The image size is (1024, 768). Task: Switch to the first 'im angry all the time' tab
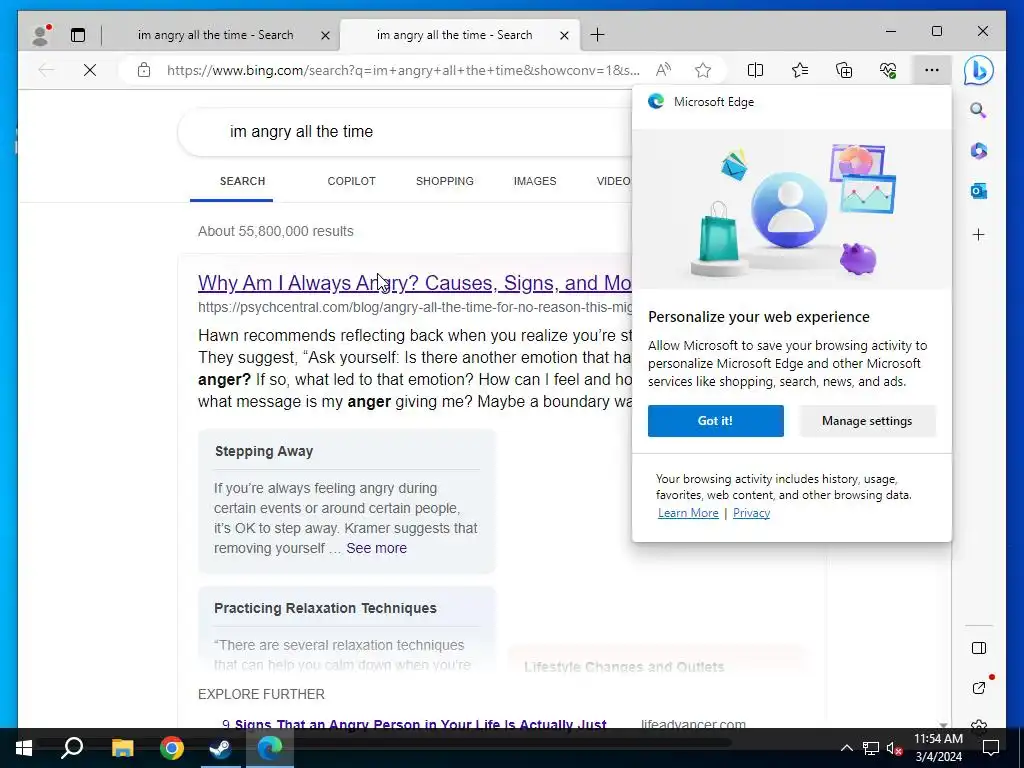click(x=216, y=35)
